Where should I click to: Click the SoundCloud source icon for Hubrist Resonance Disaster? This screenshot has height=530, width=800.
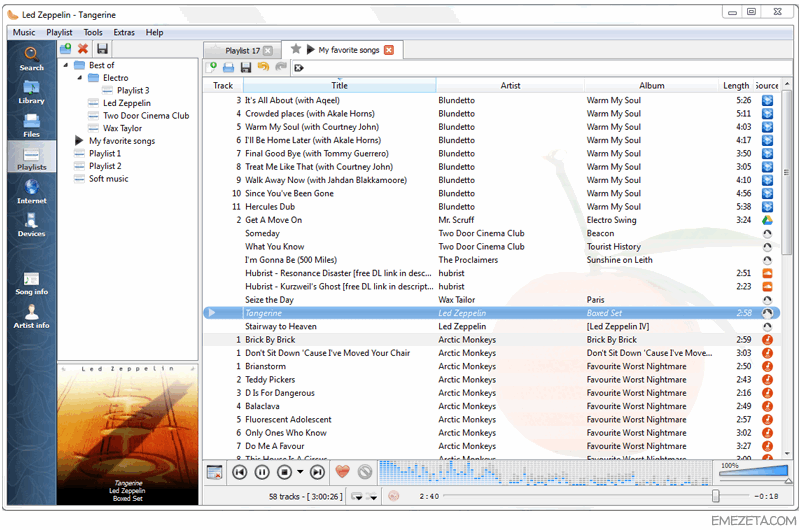pyautogui.click(x=767, y=273)
